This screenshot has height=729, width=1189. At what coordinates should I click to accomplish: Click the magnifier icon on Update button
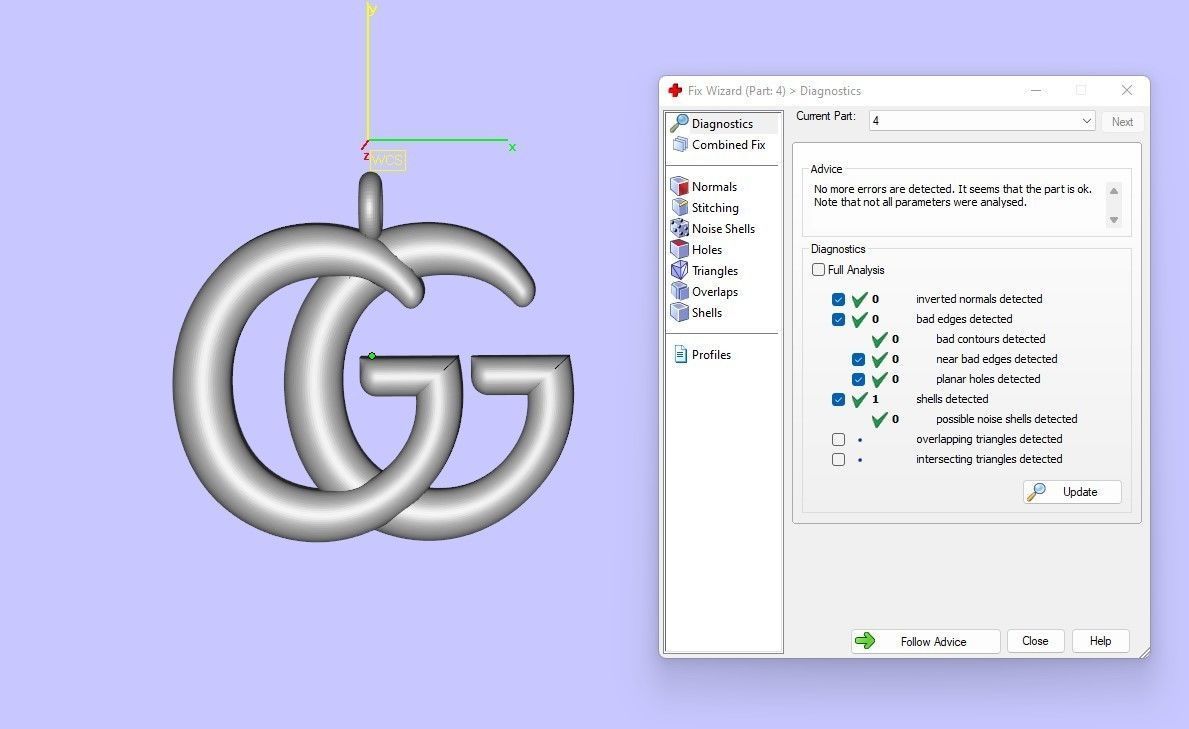[1037, 492]
